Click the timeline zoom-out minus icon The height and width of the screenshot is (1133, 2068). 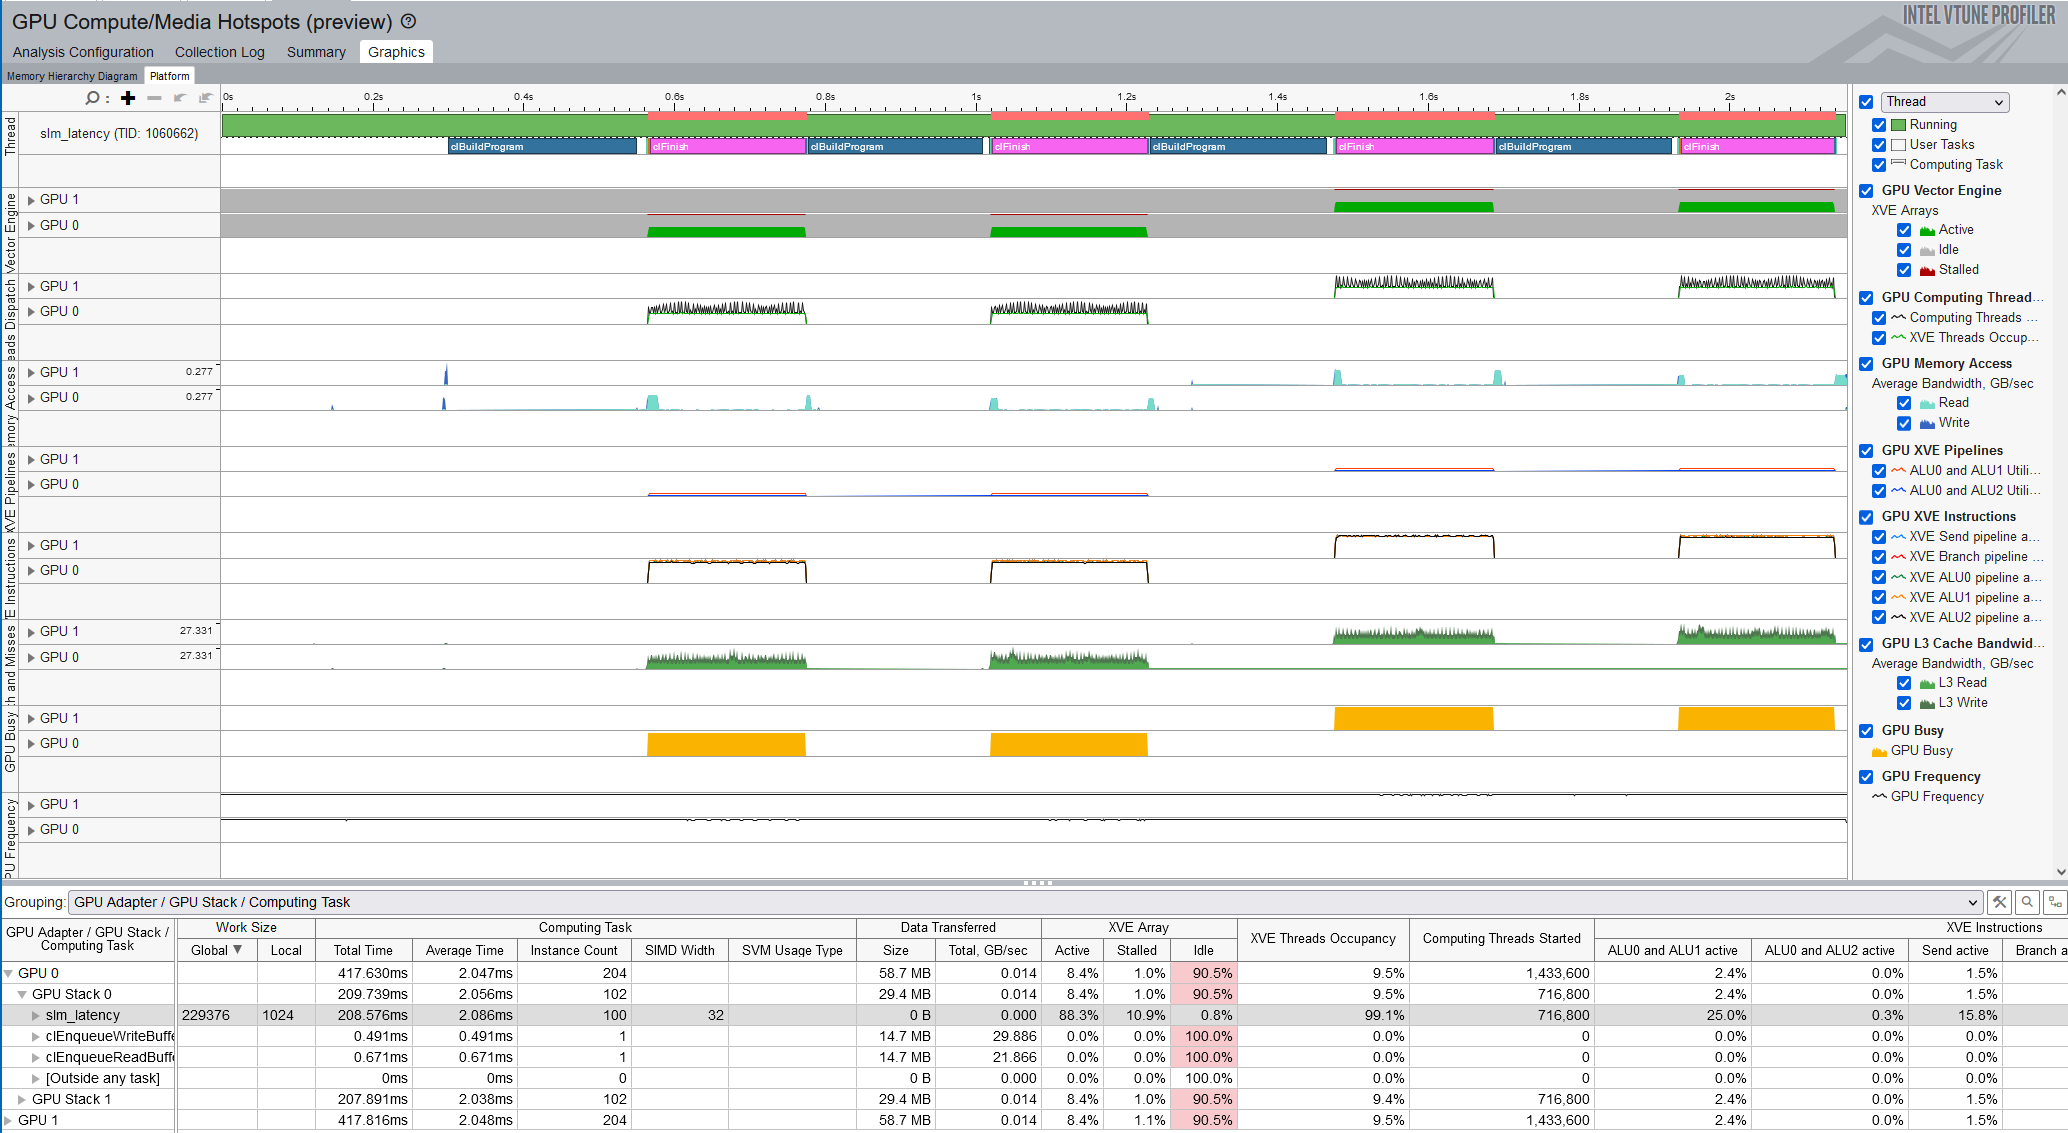pos(154,98)
